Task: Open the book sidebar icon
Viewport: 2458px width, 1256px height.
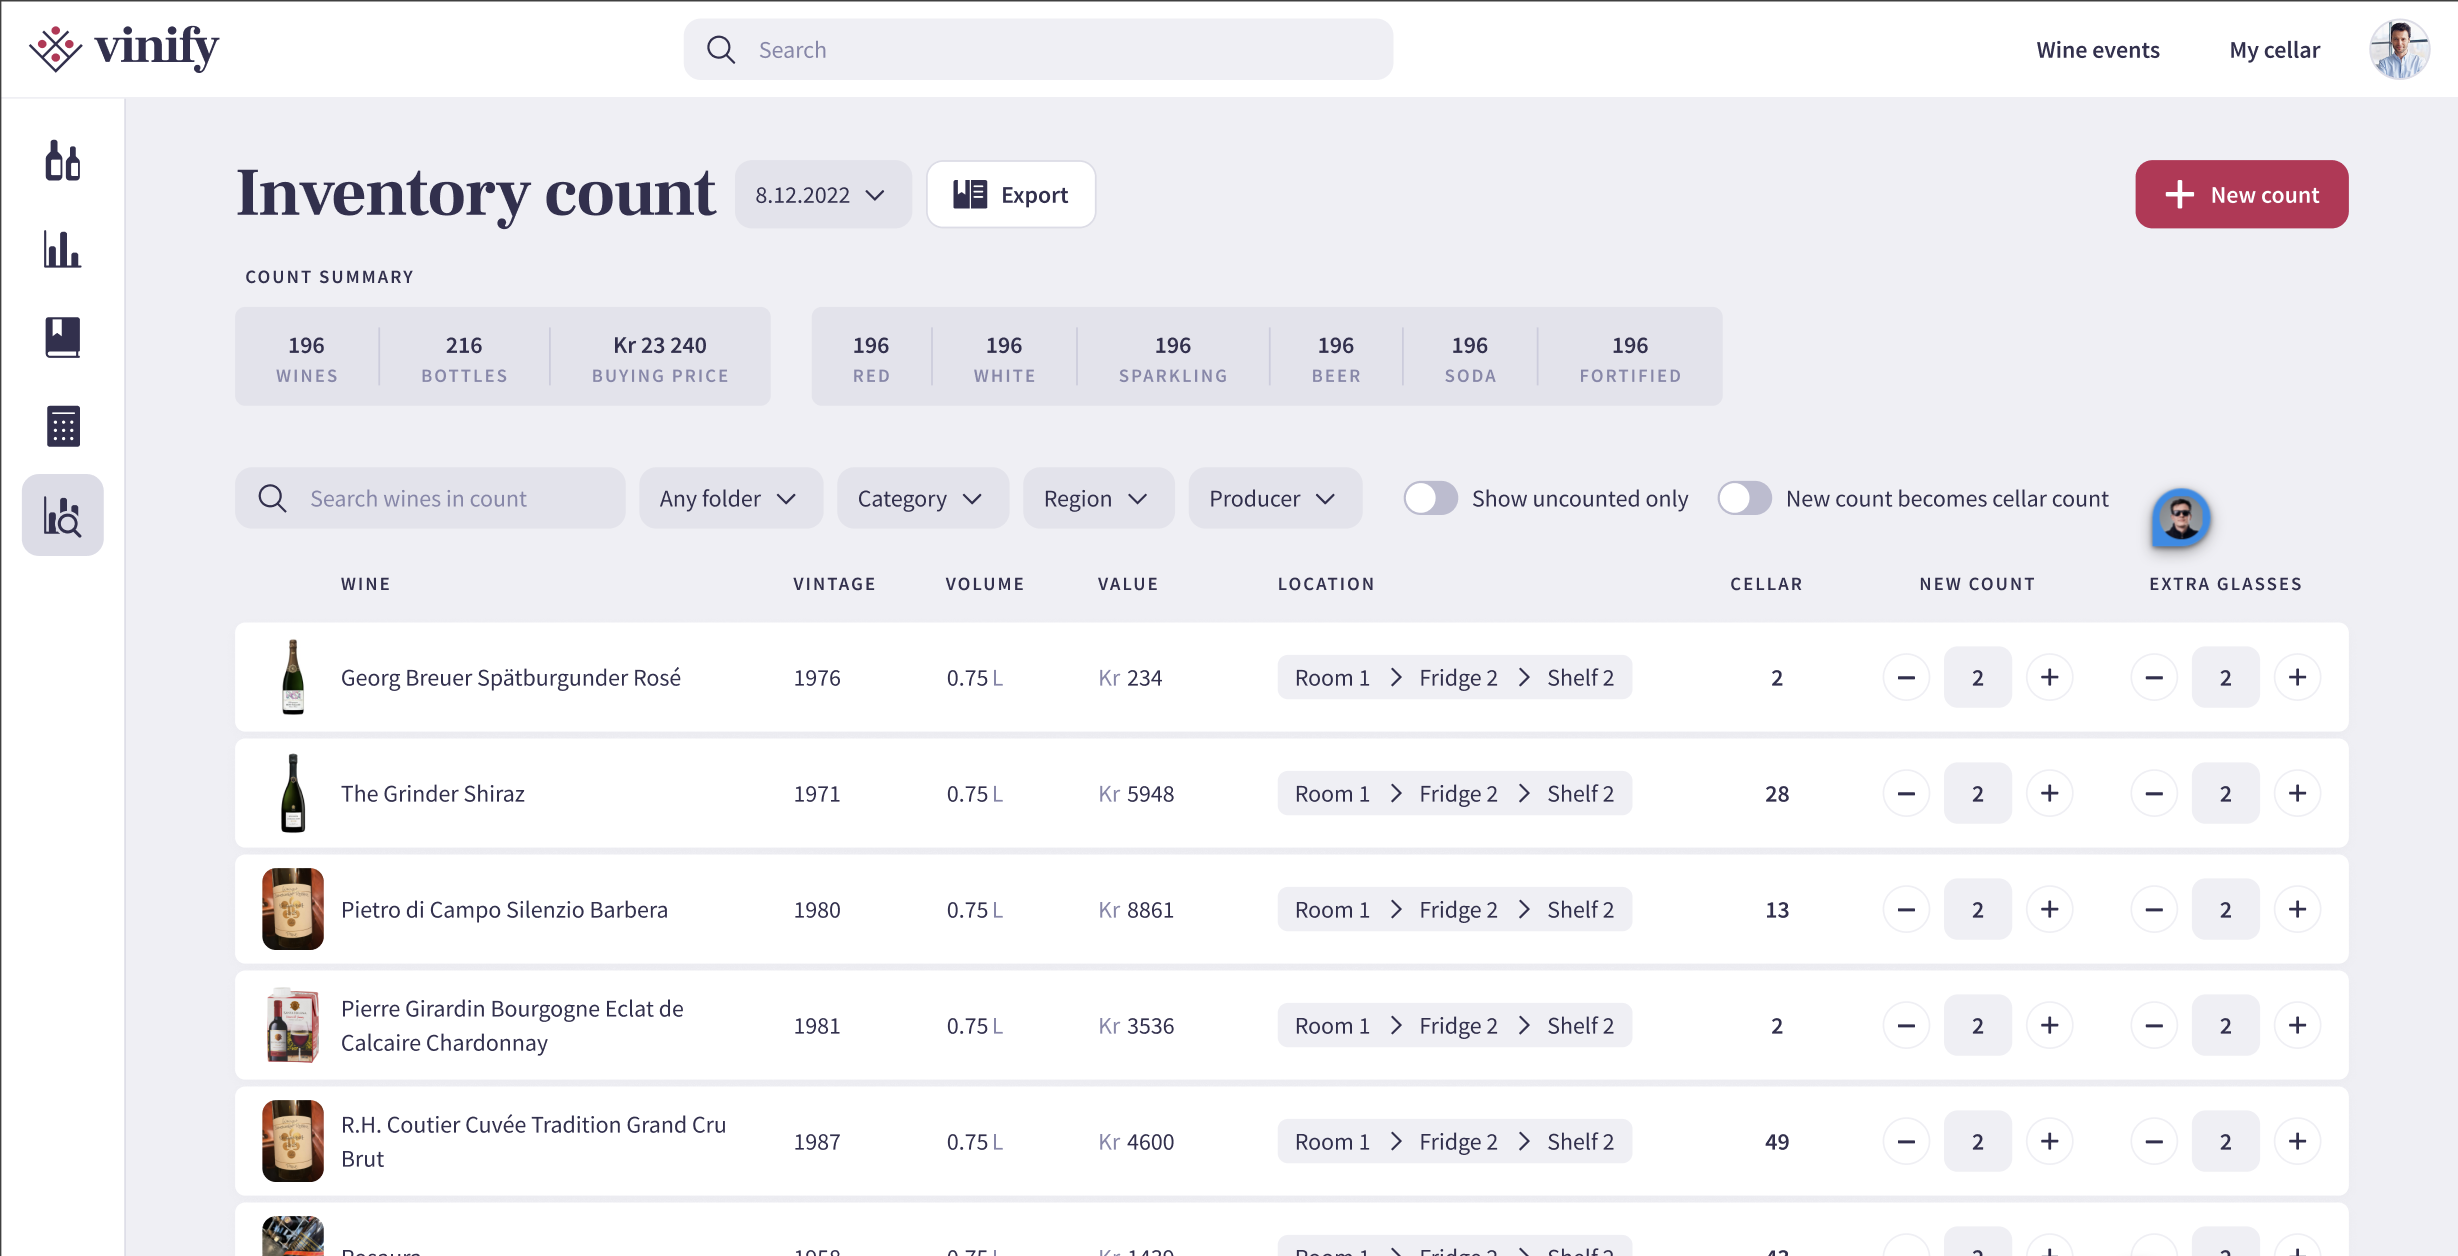Action: [62, 338]
